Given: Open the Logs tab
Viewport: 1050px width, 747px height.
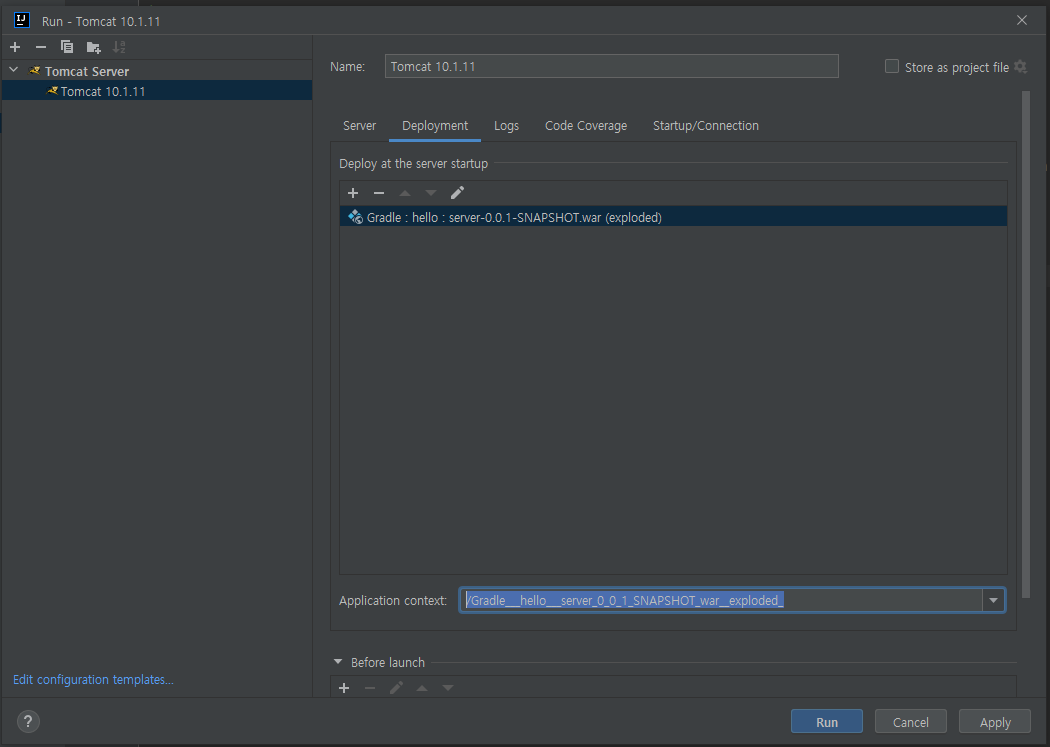Looking at the screenshot, I should click(506, 126).
